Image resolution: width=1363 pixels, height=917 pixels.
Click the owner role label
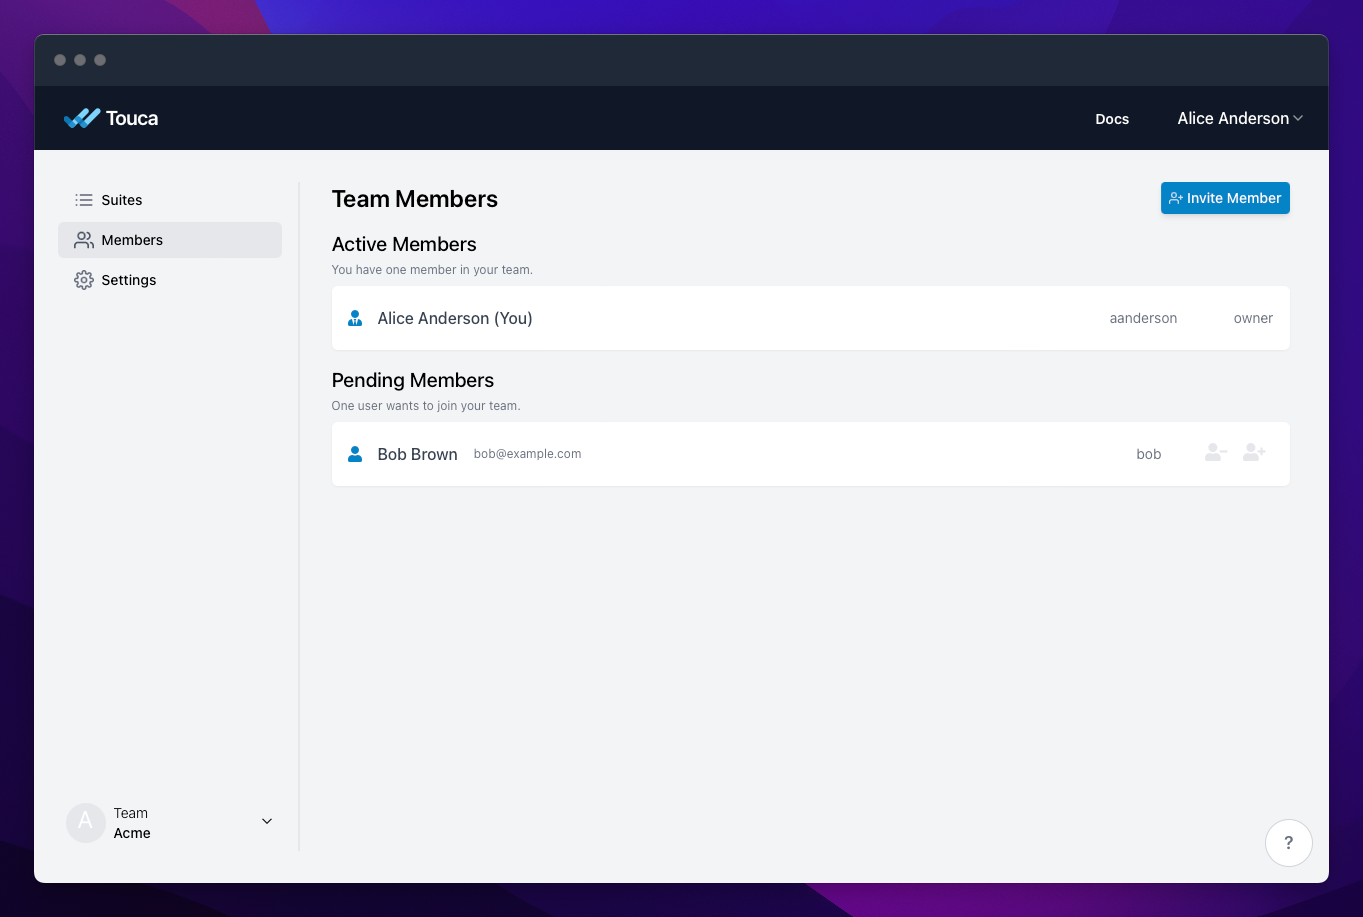1253,318
